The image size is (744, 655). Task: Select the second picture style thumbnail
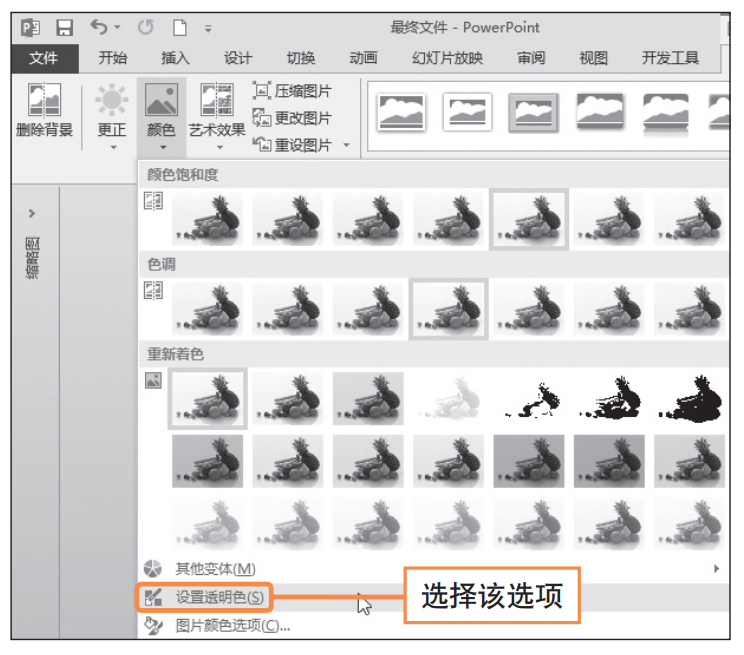click(467, 112)
